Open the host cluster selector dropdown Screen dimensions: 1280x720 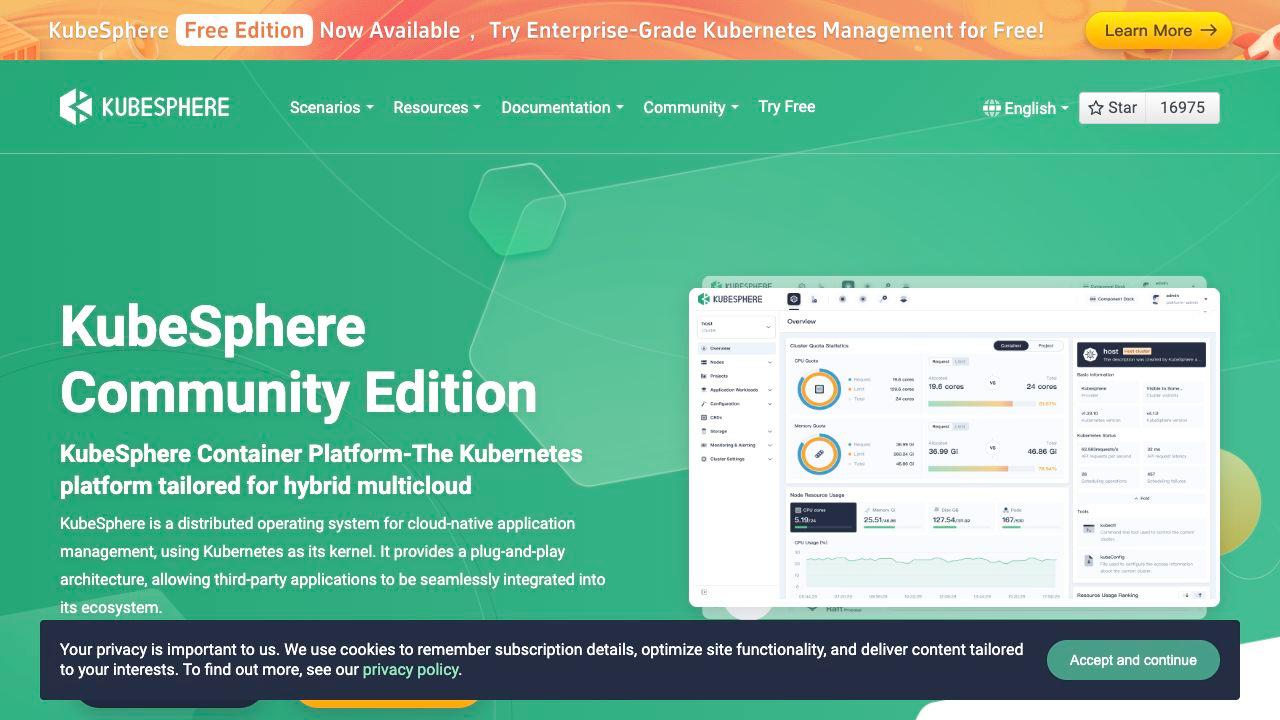pyautogui.click(x=736, y=327)
